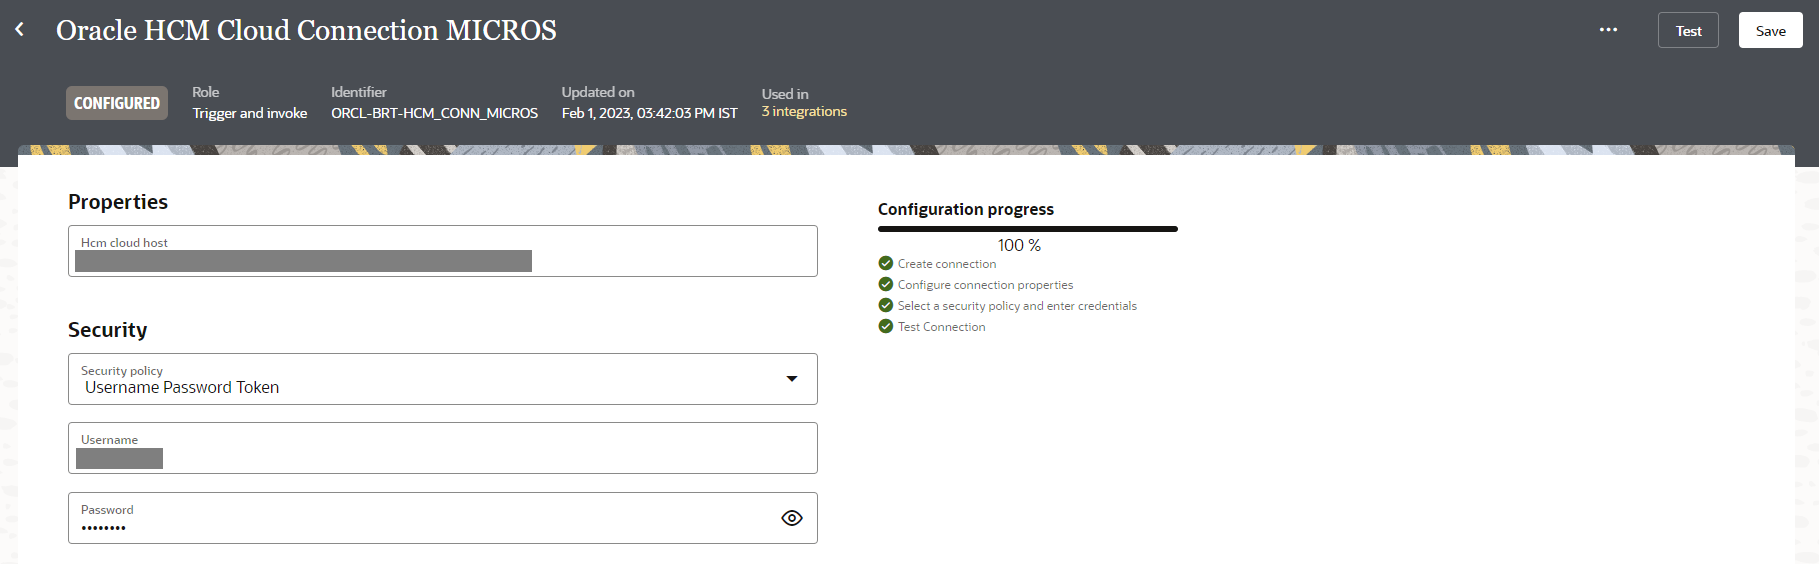
Task: Click the Username input field
Action: 443,448
